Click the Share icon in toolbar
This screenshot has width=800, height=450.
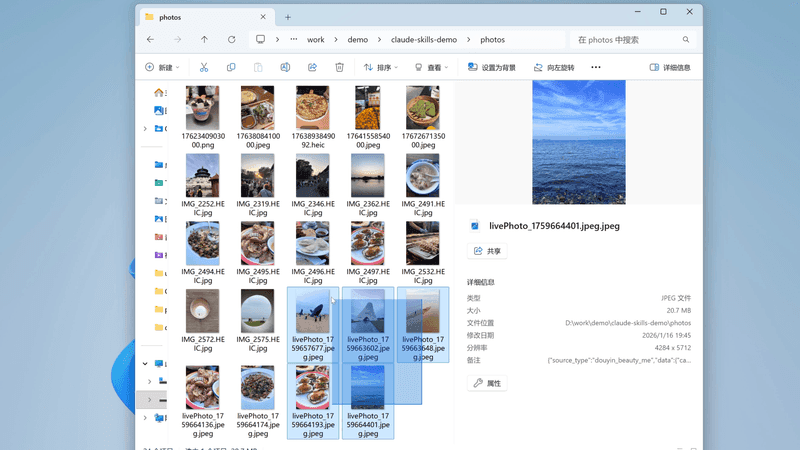point(312,67)
